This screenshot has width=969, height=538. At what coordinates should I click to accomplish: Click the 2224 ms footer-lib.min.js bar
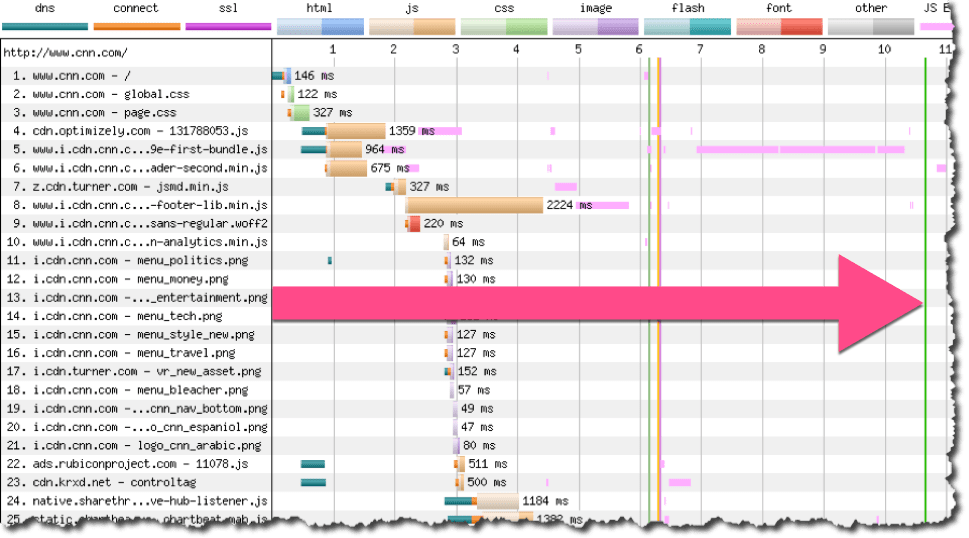tap(474, 205)
